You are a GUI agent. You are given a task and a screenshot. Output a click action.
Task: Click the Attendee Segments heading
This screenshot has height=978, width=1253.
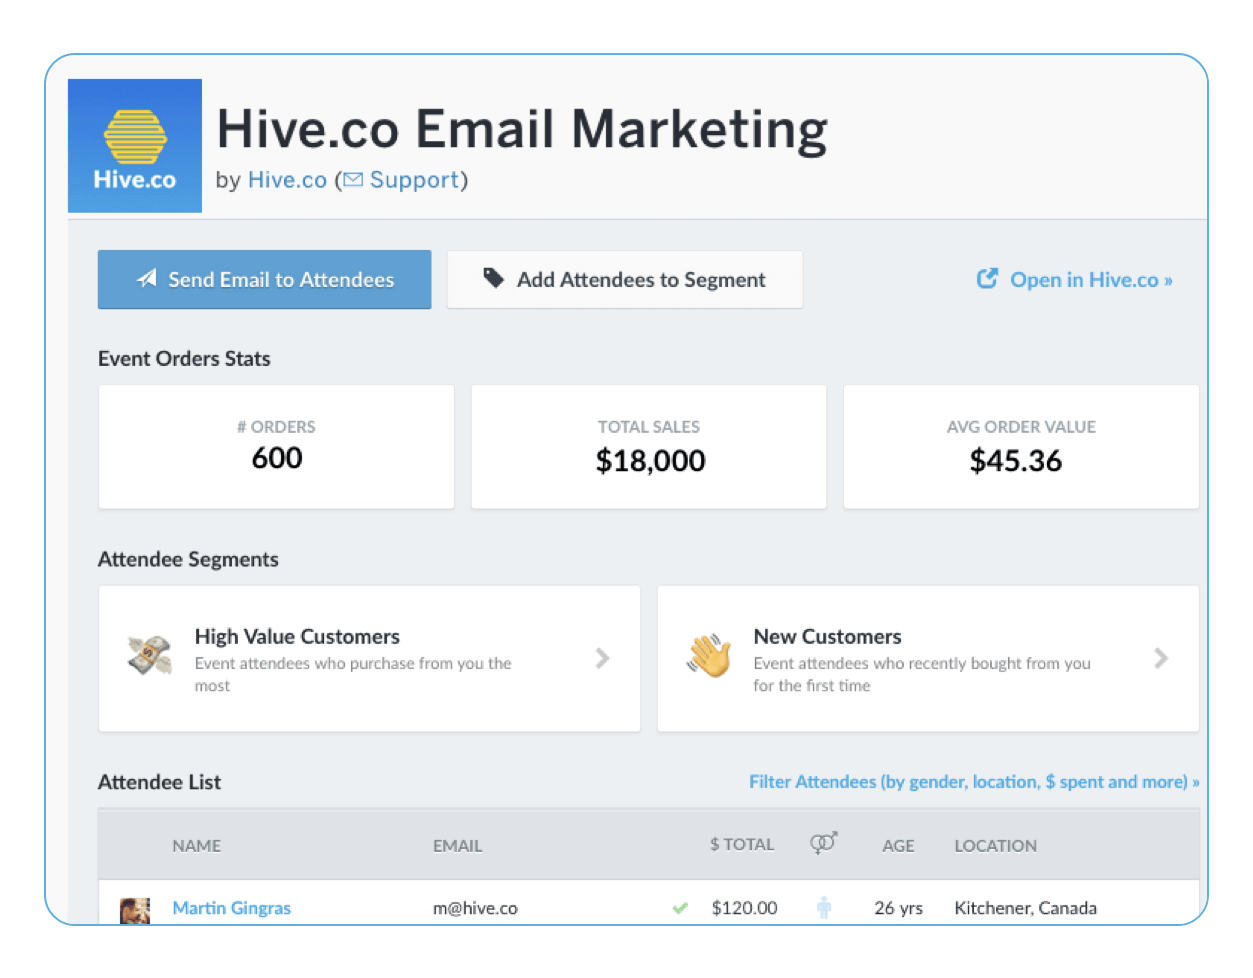point(188,560)
